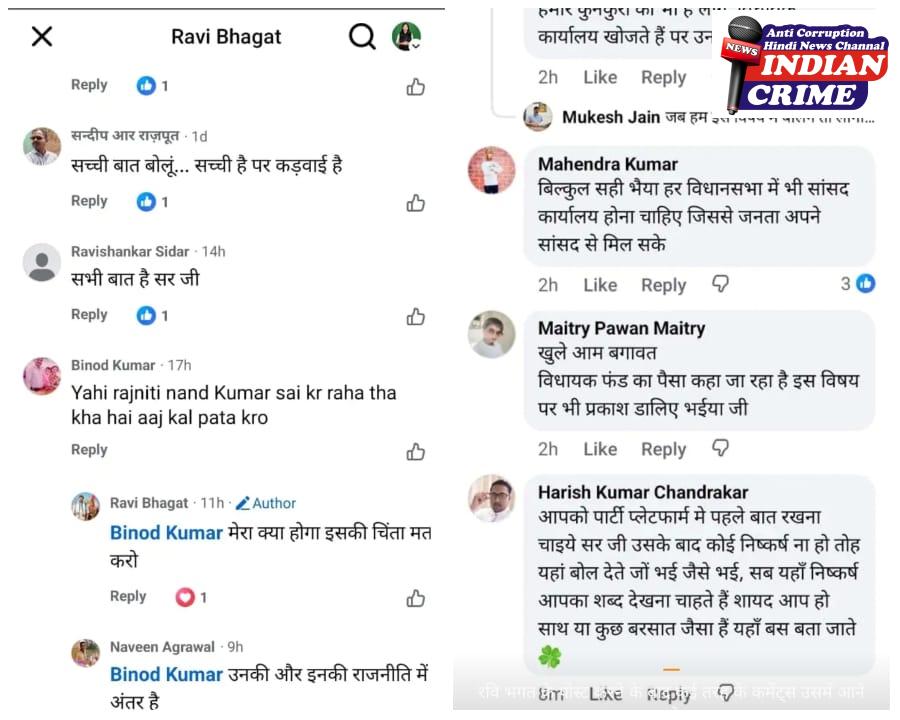Open the search magnifier icon
The height and width of the screenshot is (720, 900).
(363, 37)
